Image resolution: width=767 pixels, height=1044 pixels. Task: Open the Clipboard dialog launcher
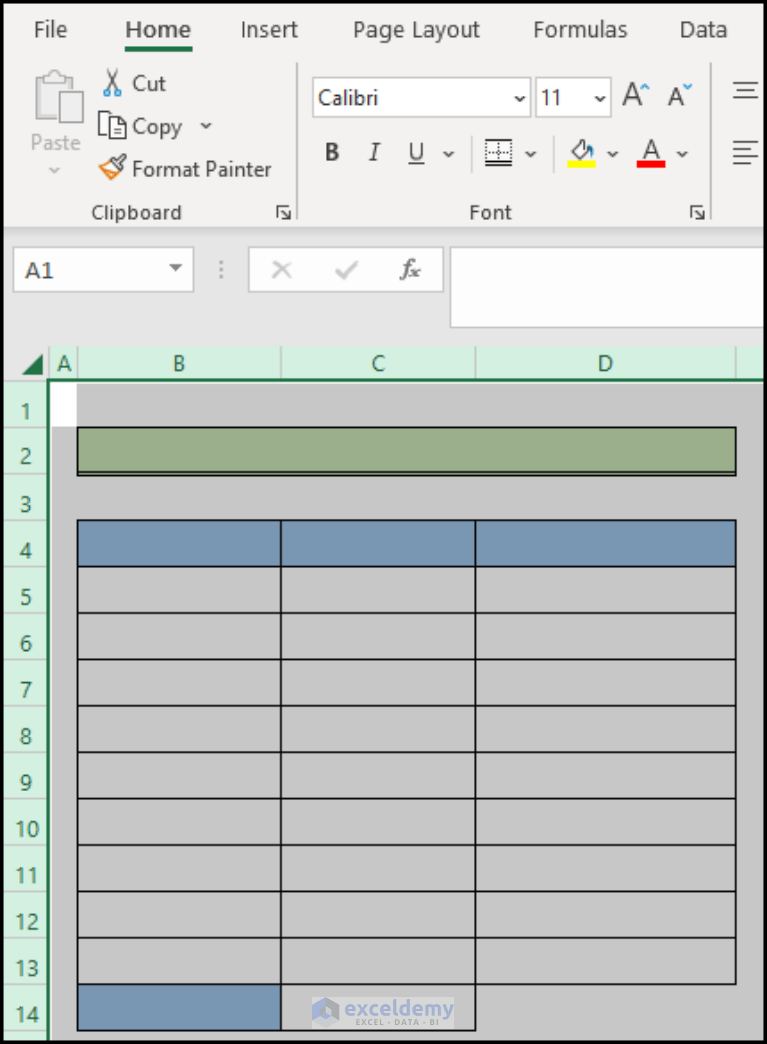283,212
